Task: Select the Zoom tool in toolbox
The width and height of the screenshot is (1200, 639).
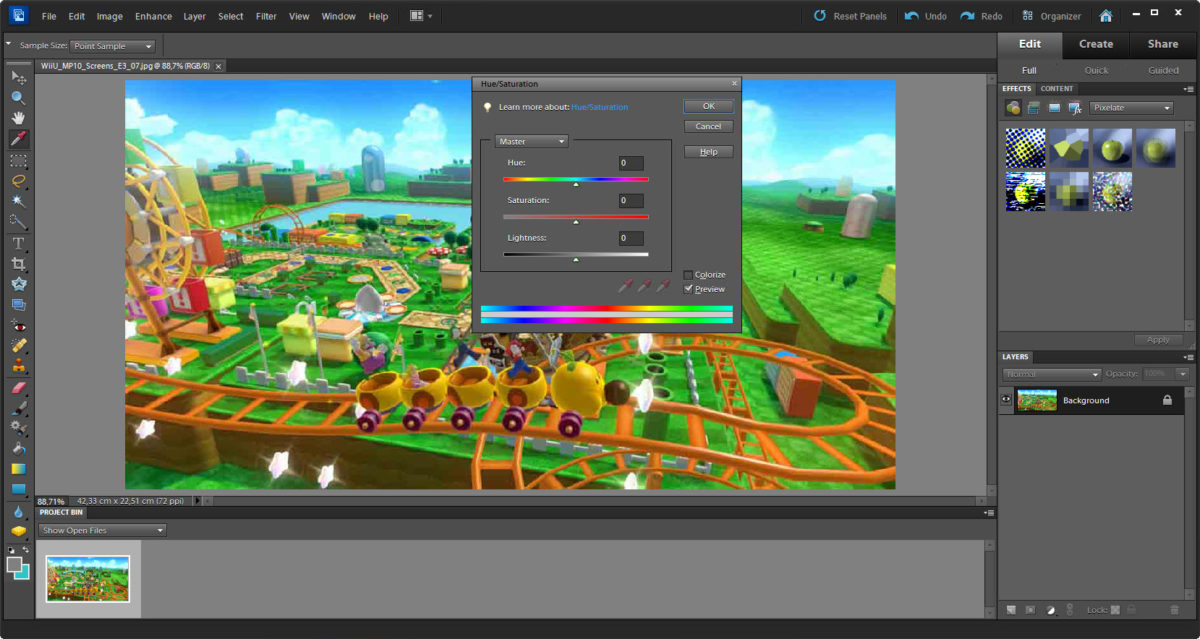Action: (x=18, y=97)
